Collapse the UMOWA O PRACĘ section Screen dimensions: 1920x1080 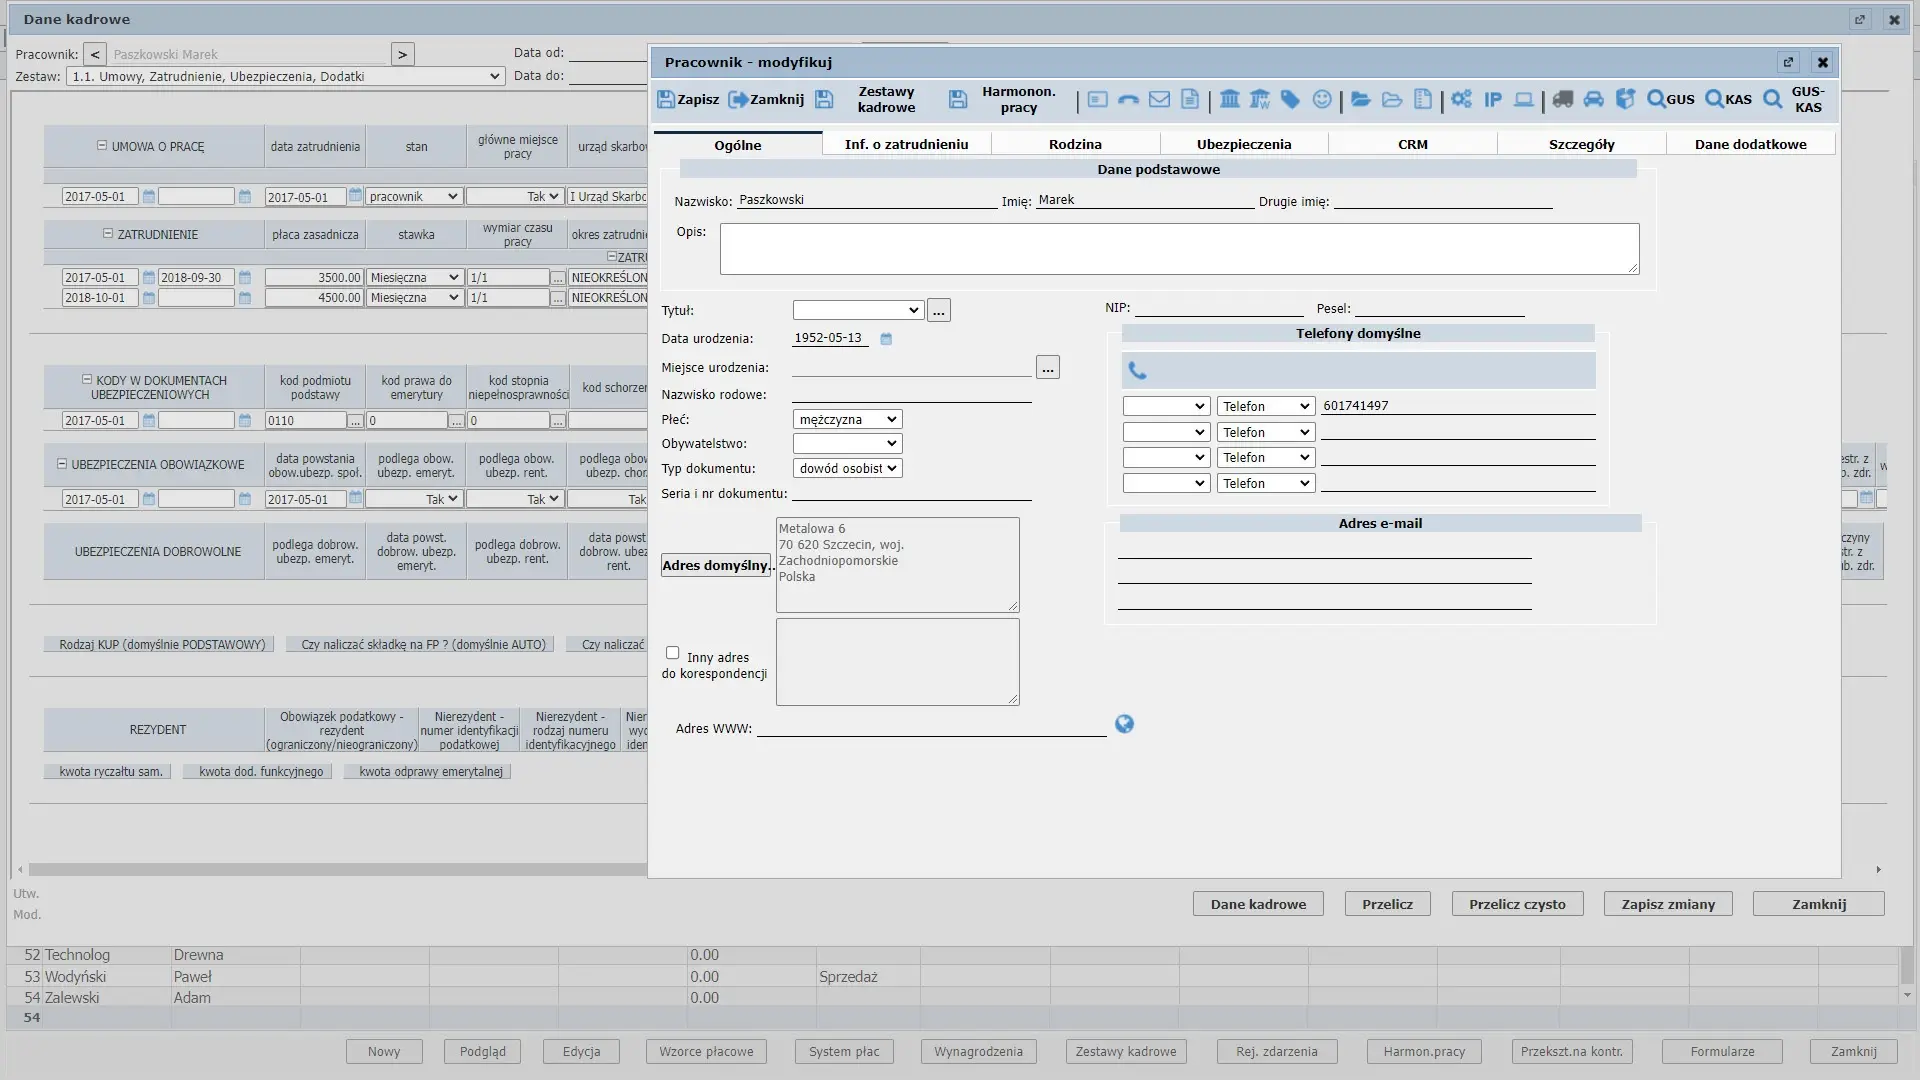pos(102,145)
